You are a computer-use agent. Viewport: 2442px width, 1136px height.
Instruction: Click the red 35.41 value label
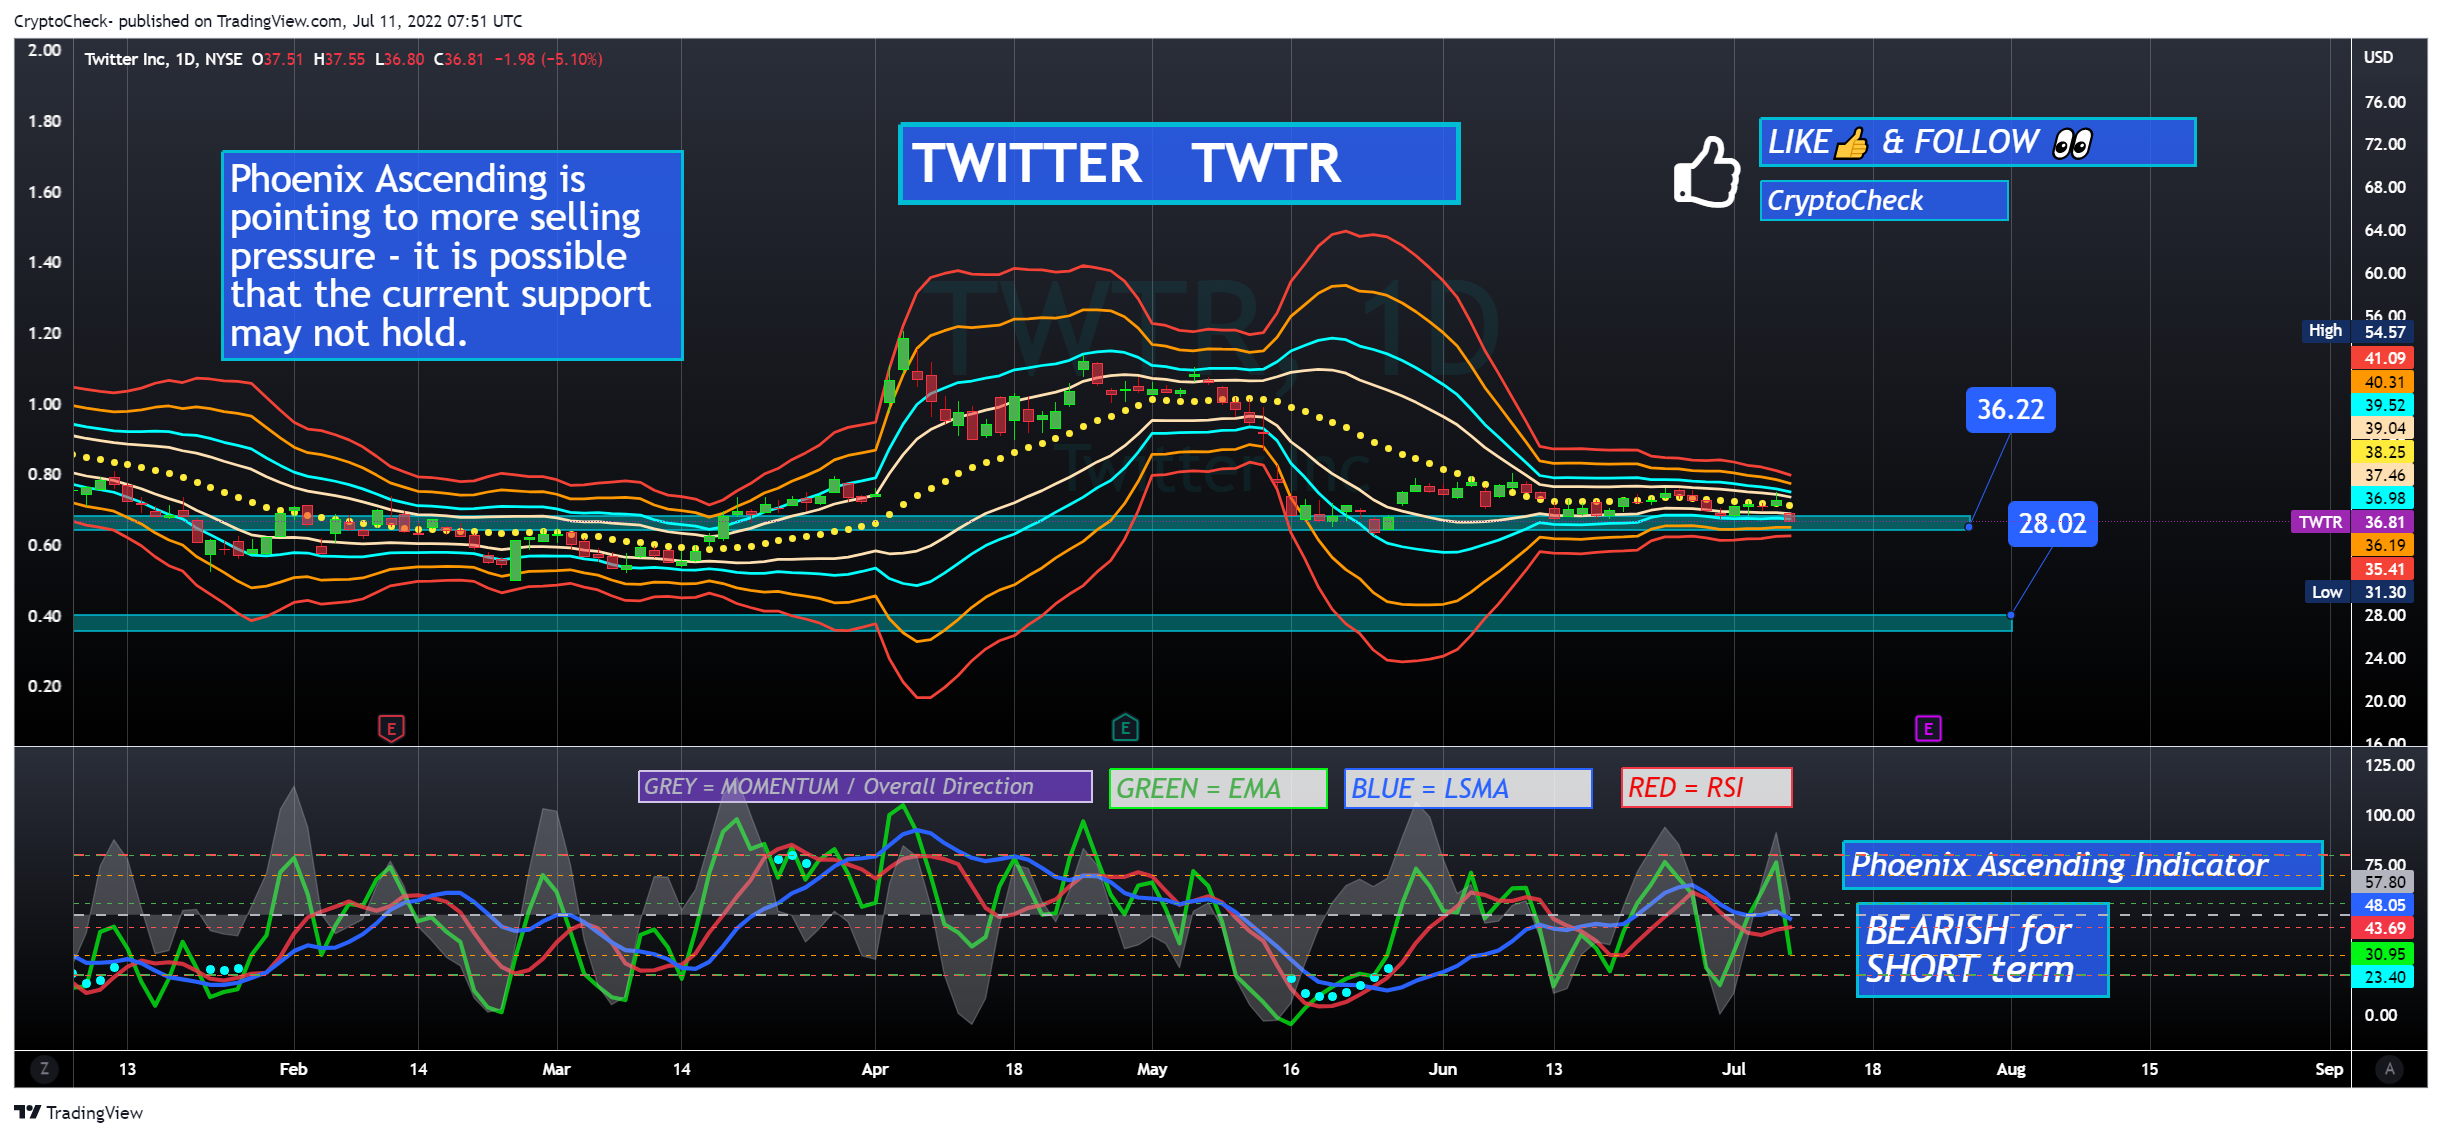(2384, 569)
